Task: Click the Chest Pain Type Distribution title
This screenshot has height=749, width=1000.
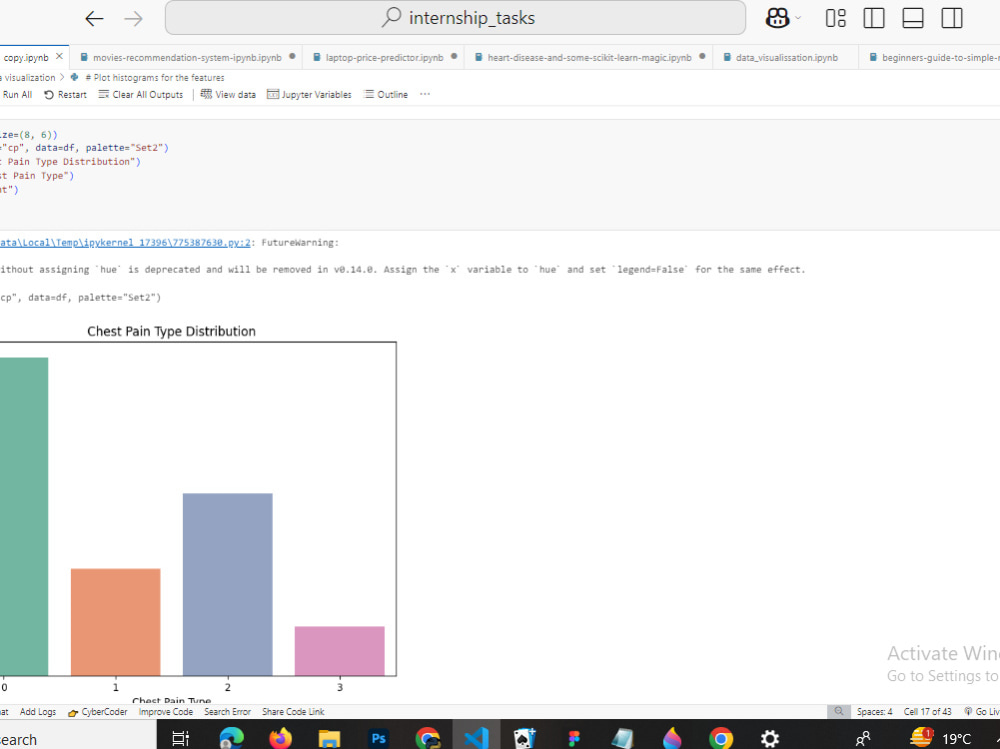Action: click(x=172, y=331)
